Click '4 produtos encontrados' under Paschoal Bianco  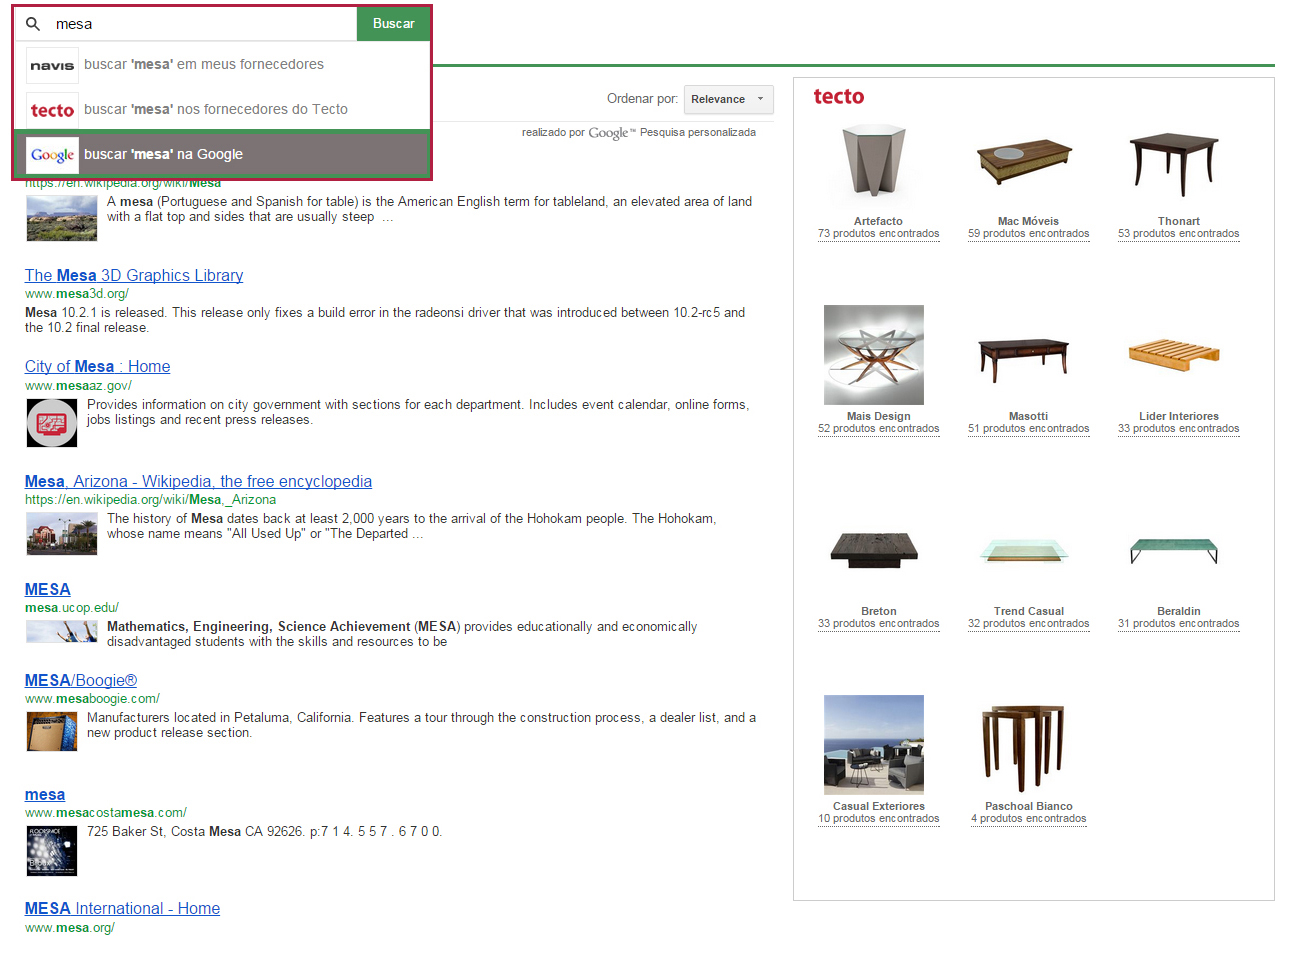tap(1028, 819)
